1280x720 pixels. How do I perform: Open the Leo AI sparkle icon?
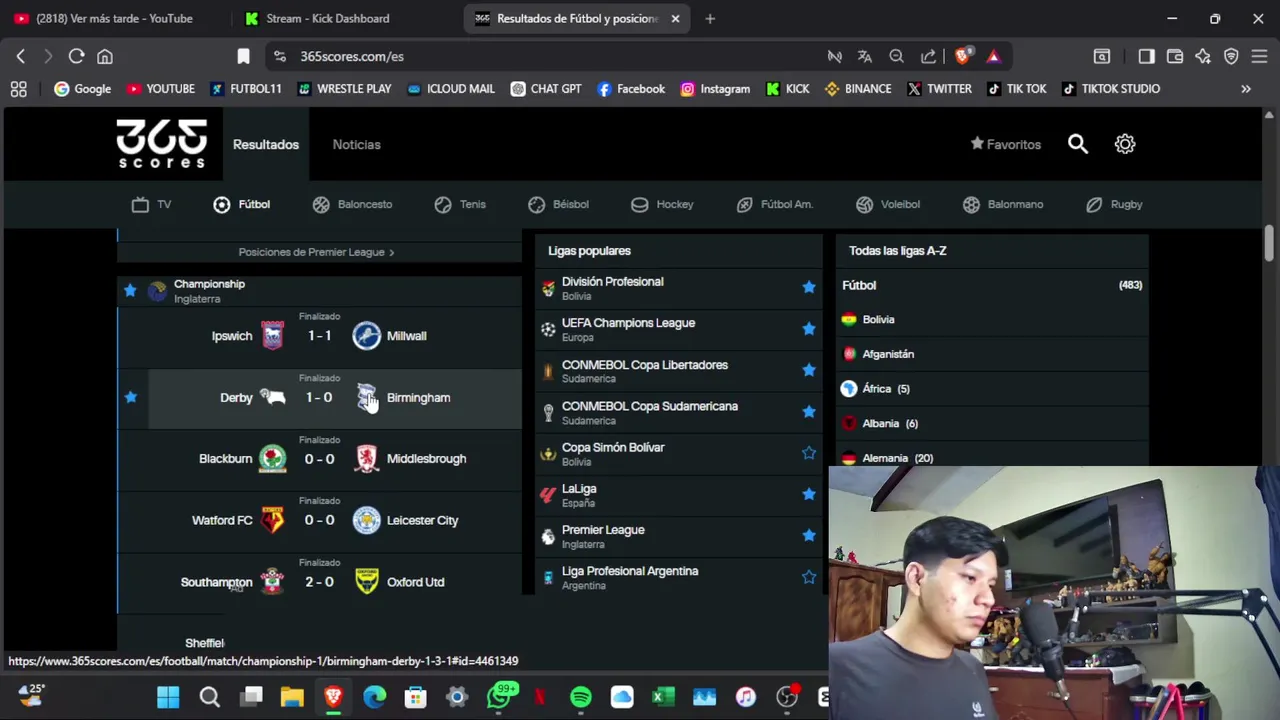point(1203,56)
